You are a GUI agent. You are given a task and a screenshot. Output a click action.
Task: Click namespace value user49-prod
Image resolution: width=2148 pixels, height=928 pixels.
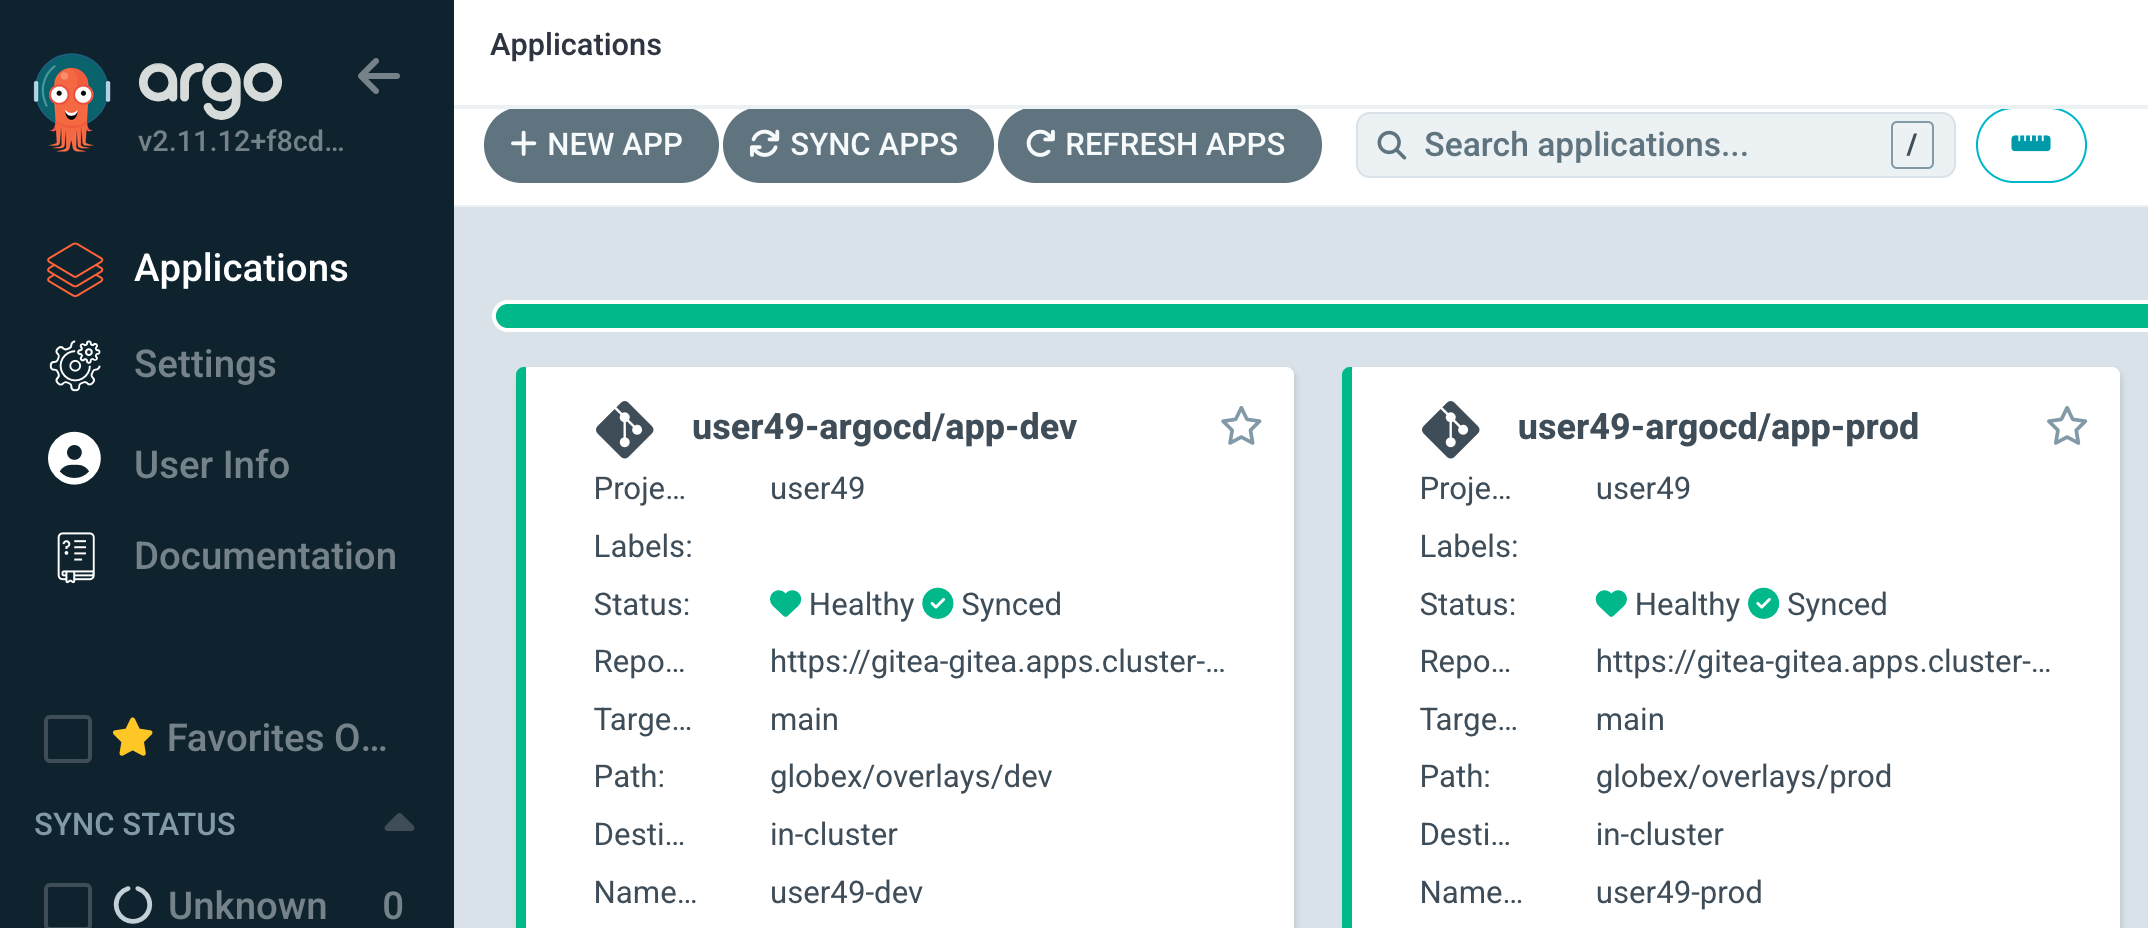(1679, 892)
